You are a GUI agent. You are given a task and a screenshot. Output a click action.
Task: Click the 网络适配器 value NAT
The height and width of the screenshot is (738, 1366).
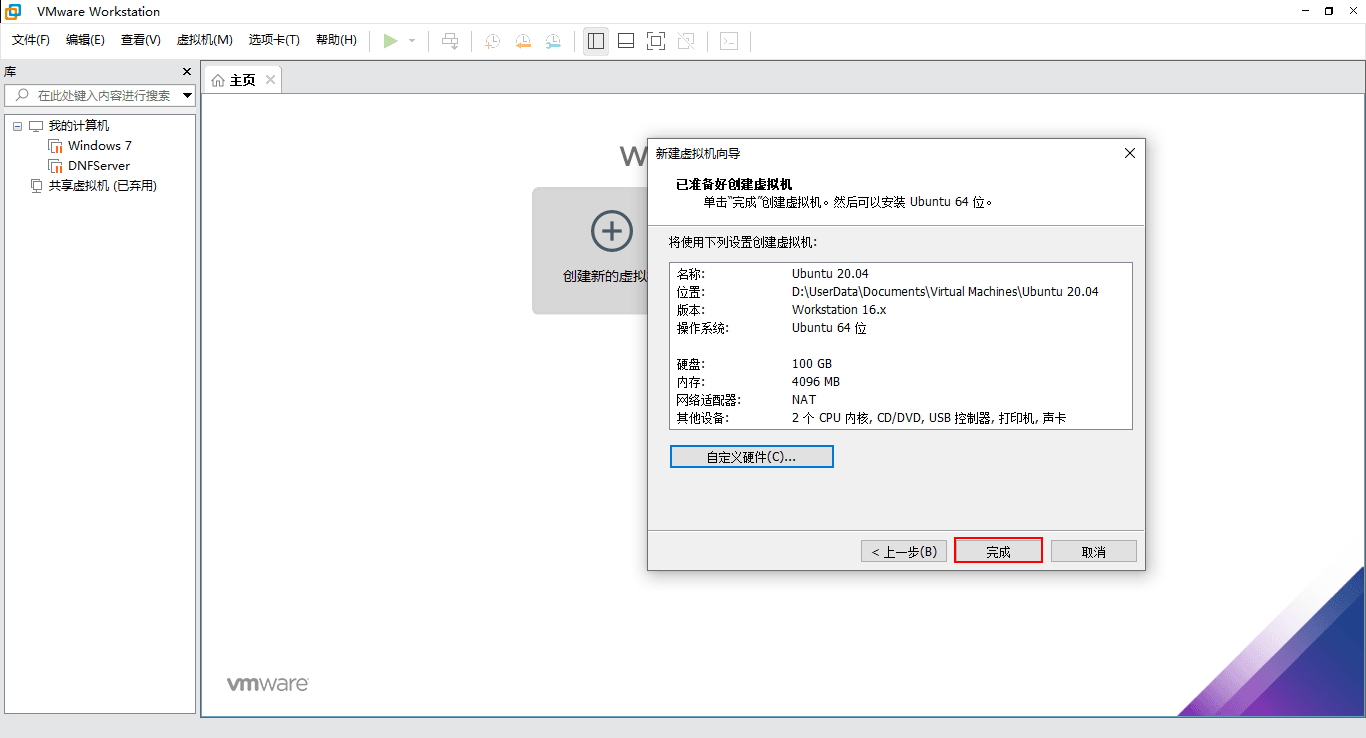(804, 399)
